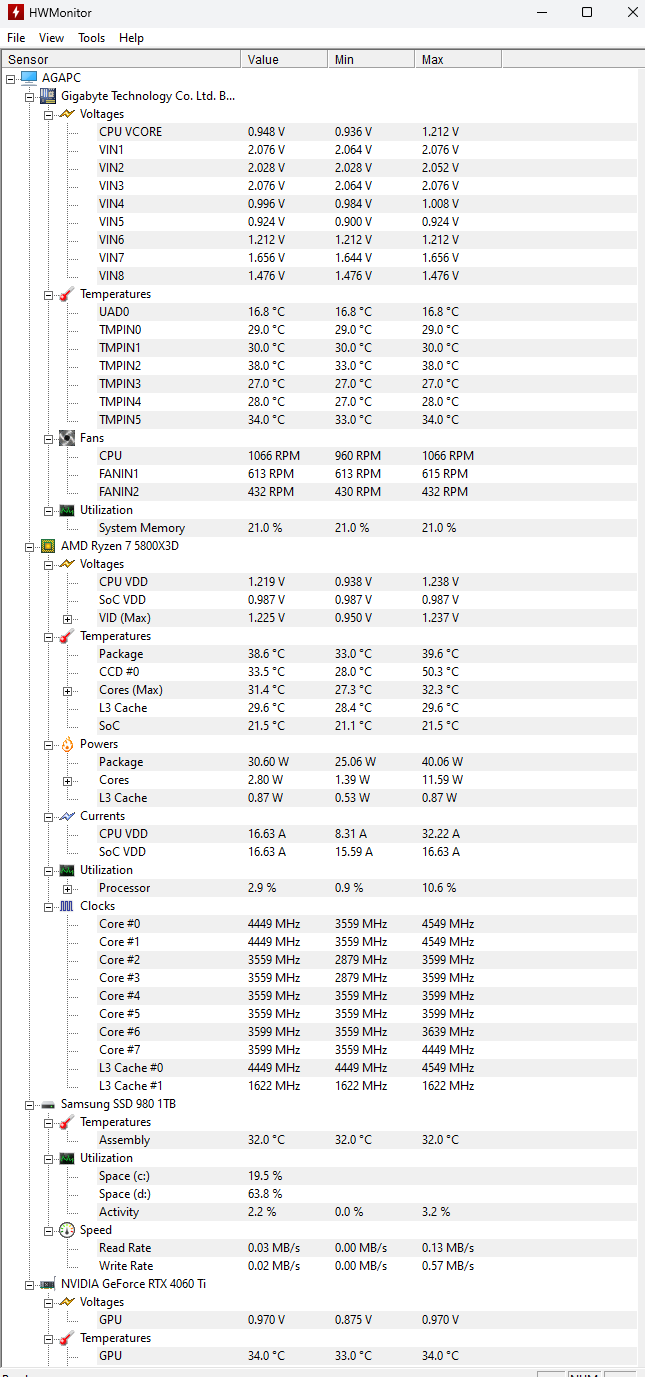Select the CPU VCORE row

366,132
